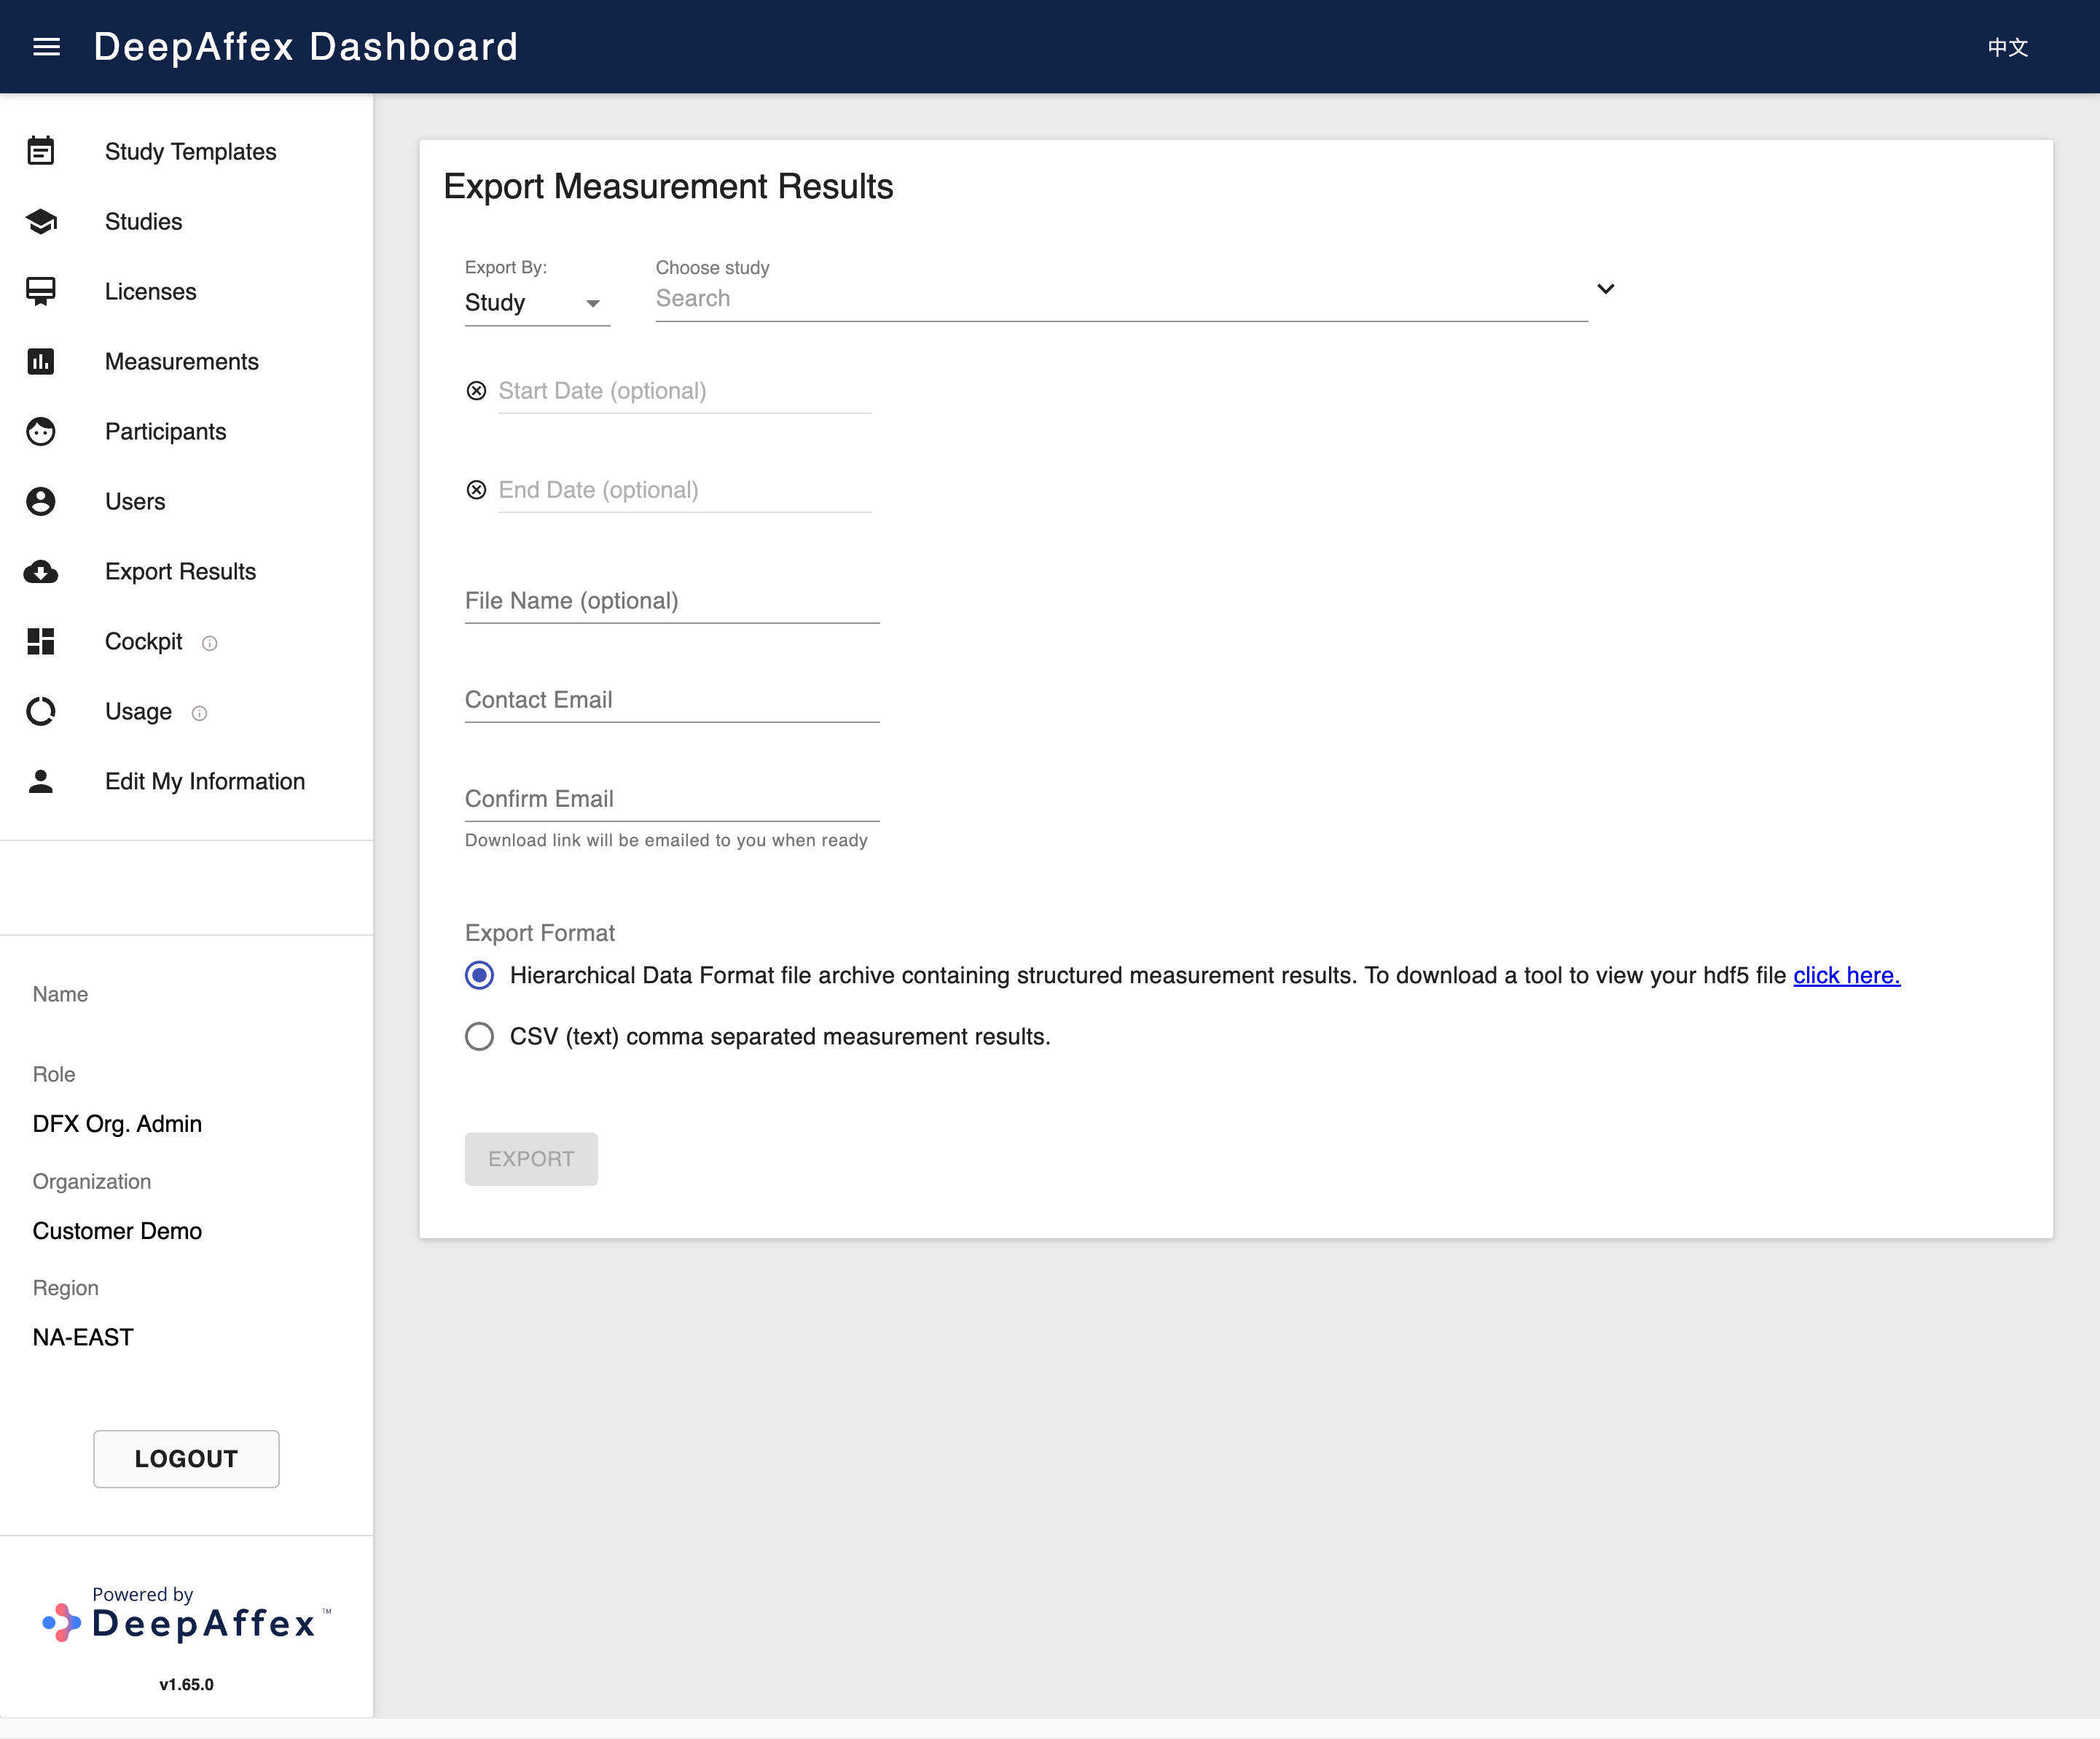Click the Measurements bar chart icon
The width and height of the screenshot is (2100, 1739).
41,361
